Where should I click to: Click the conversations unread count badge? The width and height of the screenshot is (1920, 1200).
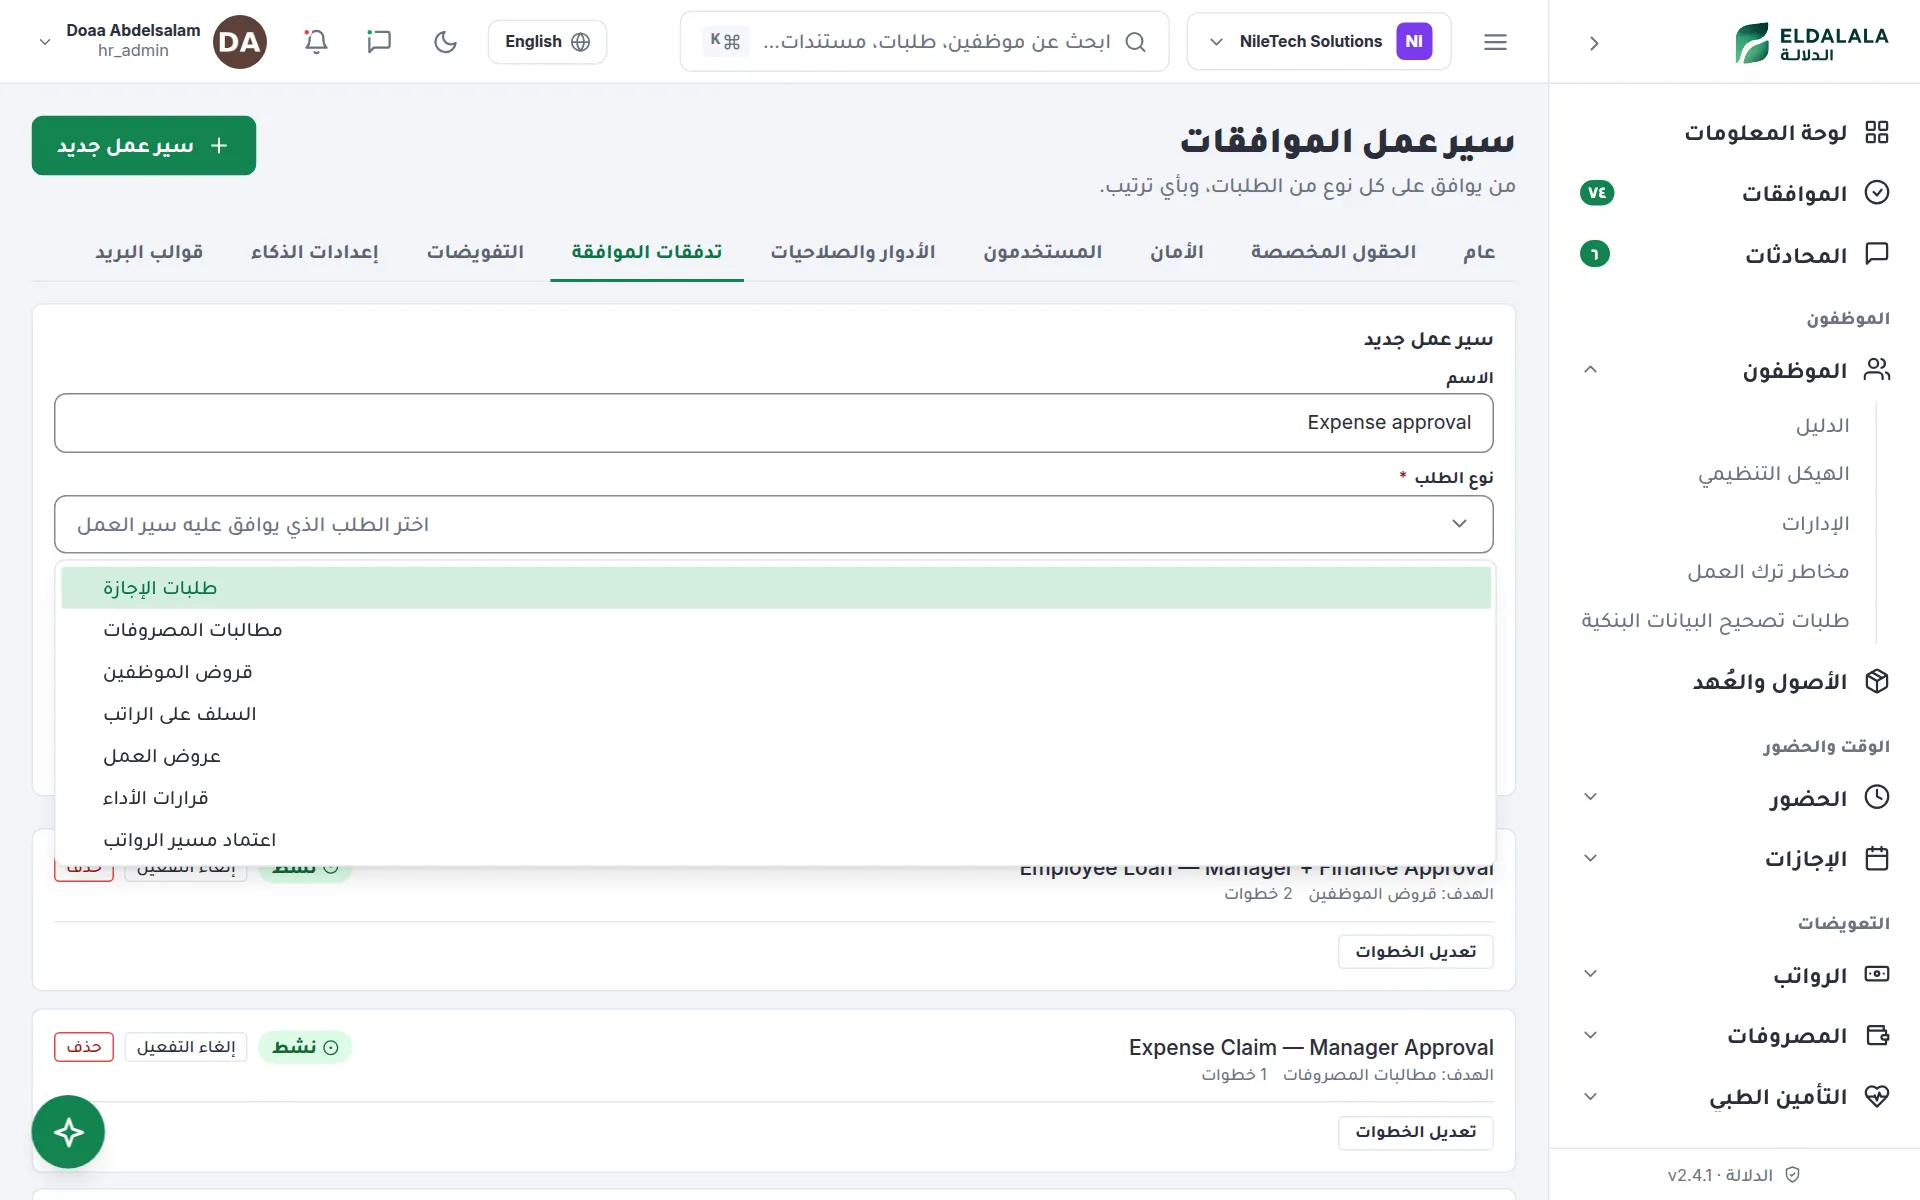[x=1595, y=254]
